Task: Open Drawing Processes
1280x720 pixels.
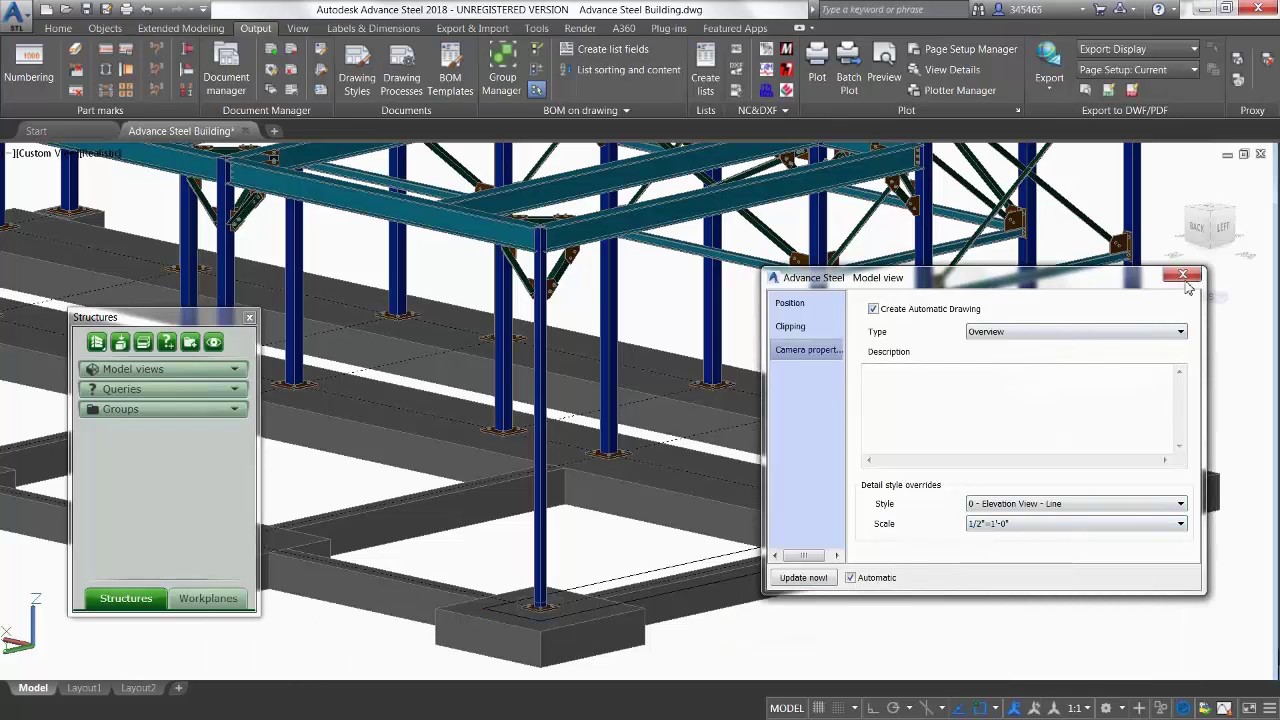Action: [401, 68]
